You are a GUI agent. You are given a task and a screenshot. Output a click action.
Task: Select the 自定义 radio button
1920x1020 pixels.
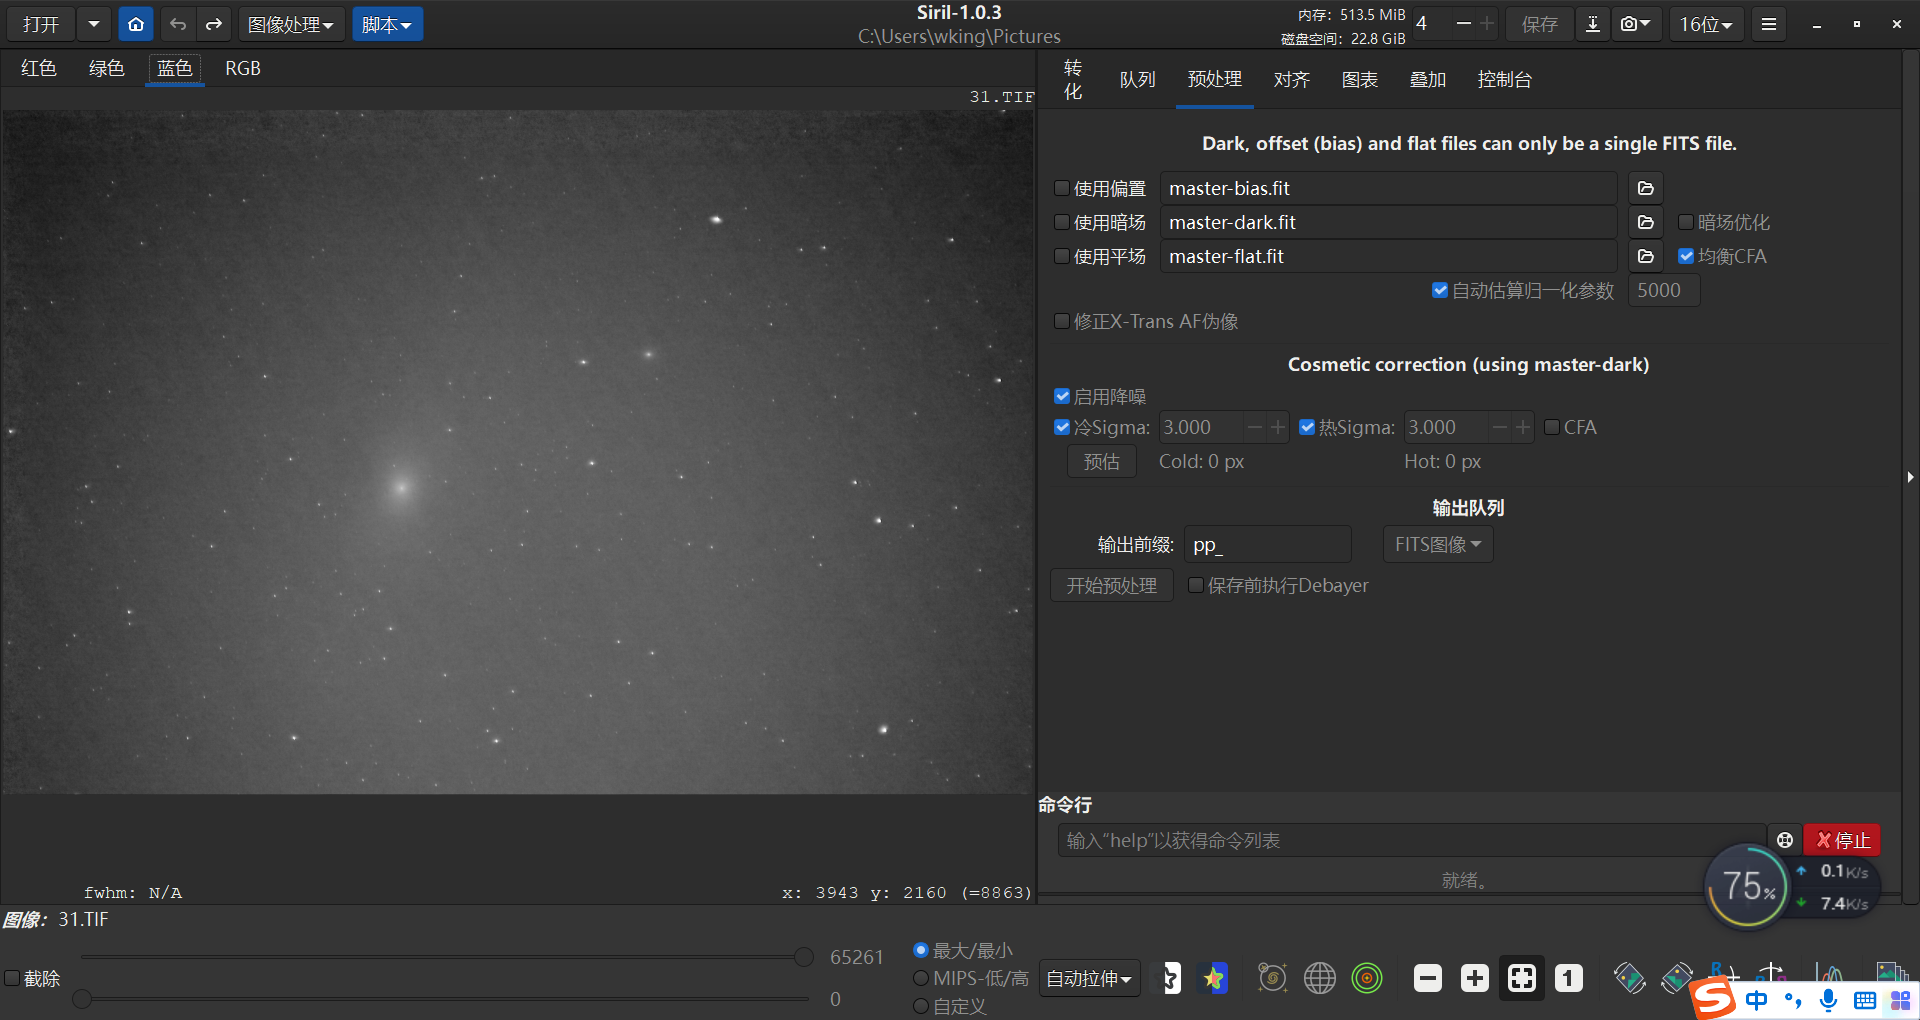tap(921, 1006)
